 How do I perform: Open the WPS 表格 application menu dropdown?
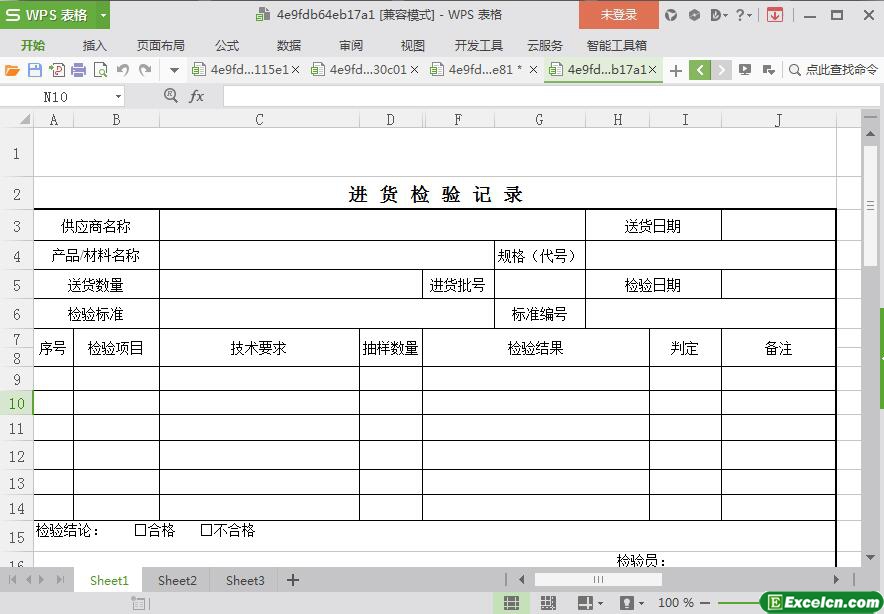[x=103, y=15]
